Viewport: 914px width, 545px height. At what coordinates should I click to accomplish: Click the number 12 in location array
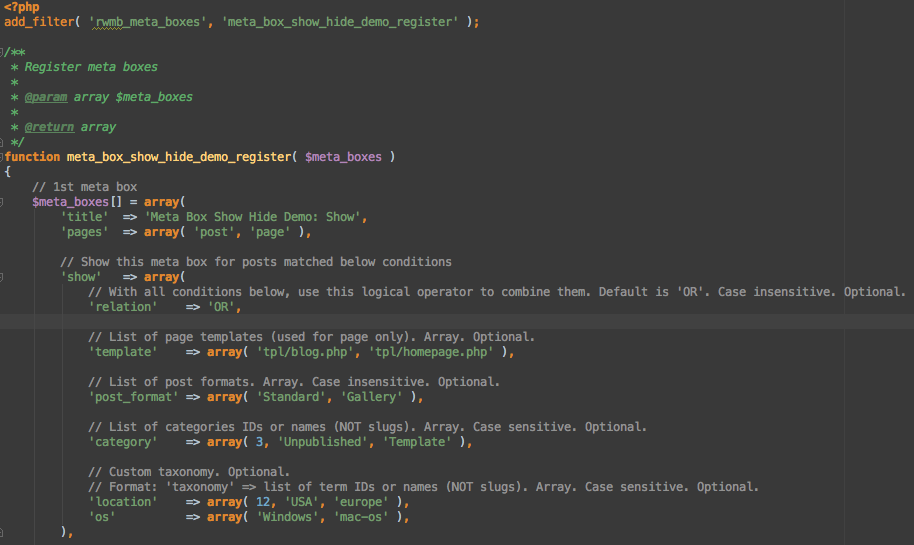coord(263,502)
